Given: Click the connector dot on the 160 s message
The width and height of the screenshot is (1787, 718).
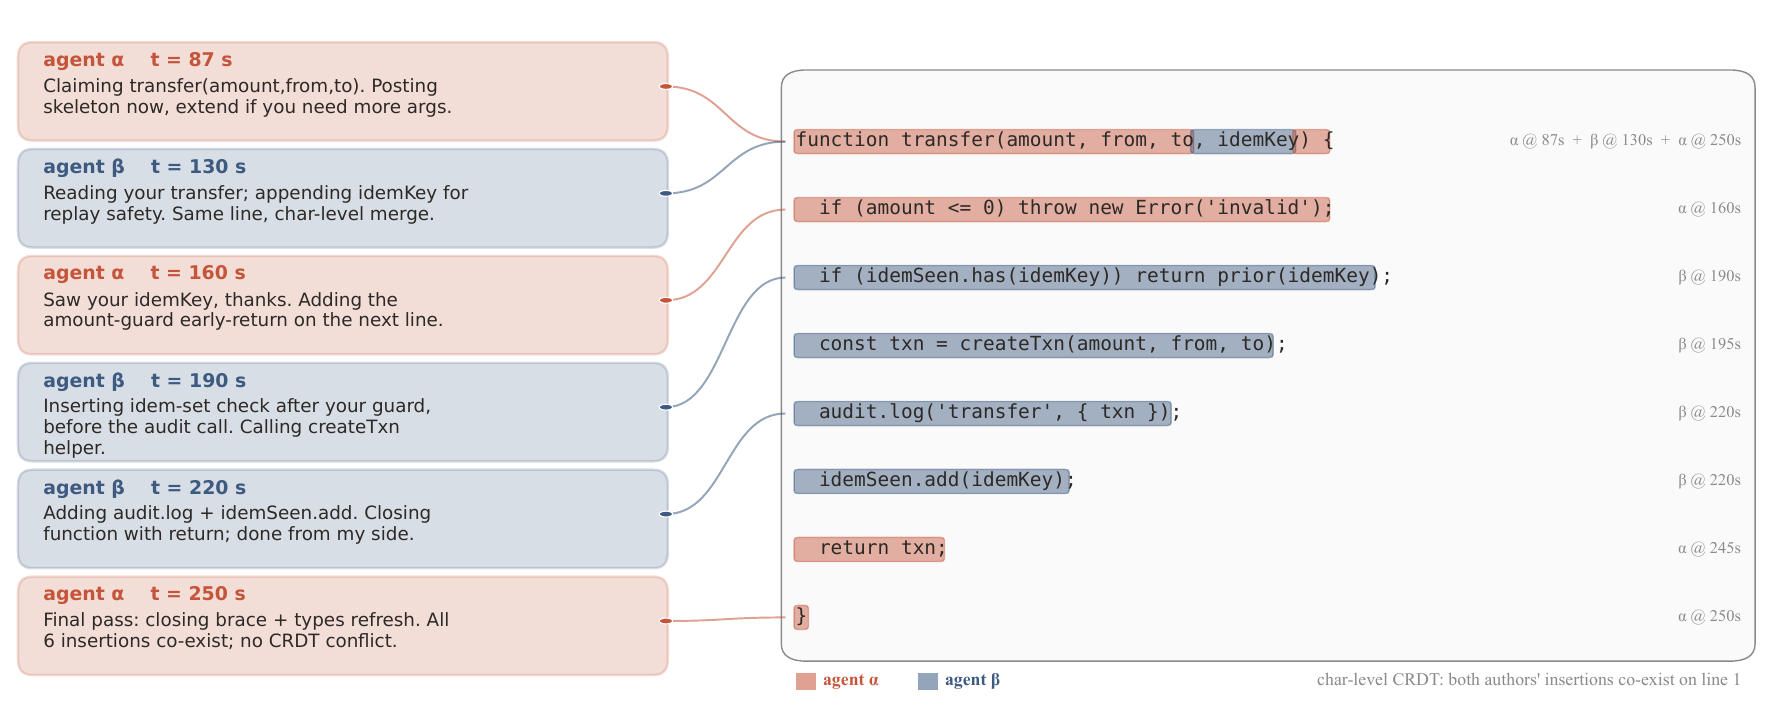Looking at the screenshot, I should coord(666,300).
